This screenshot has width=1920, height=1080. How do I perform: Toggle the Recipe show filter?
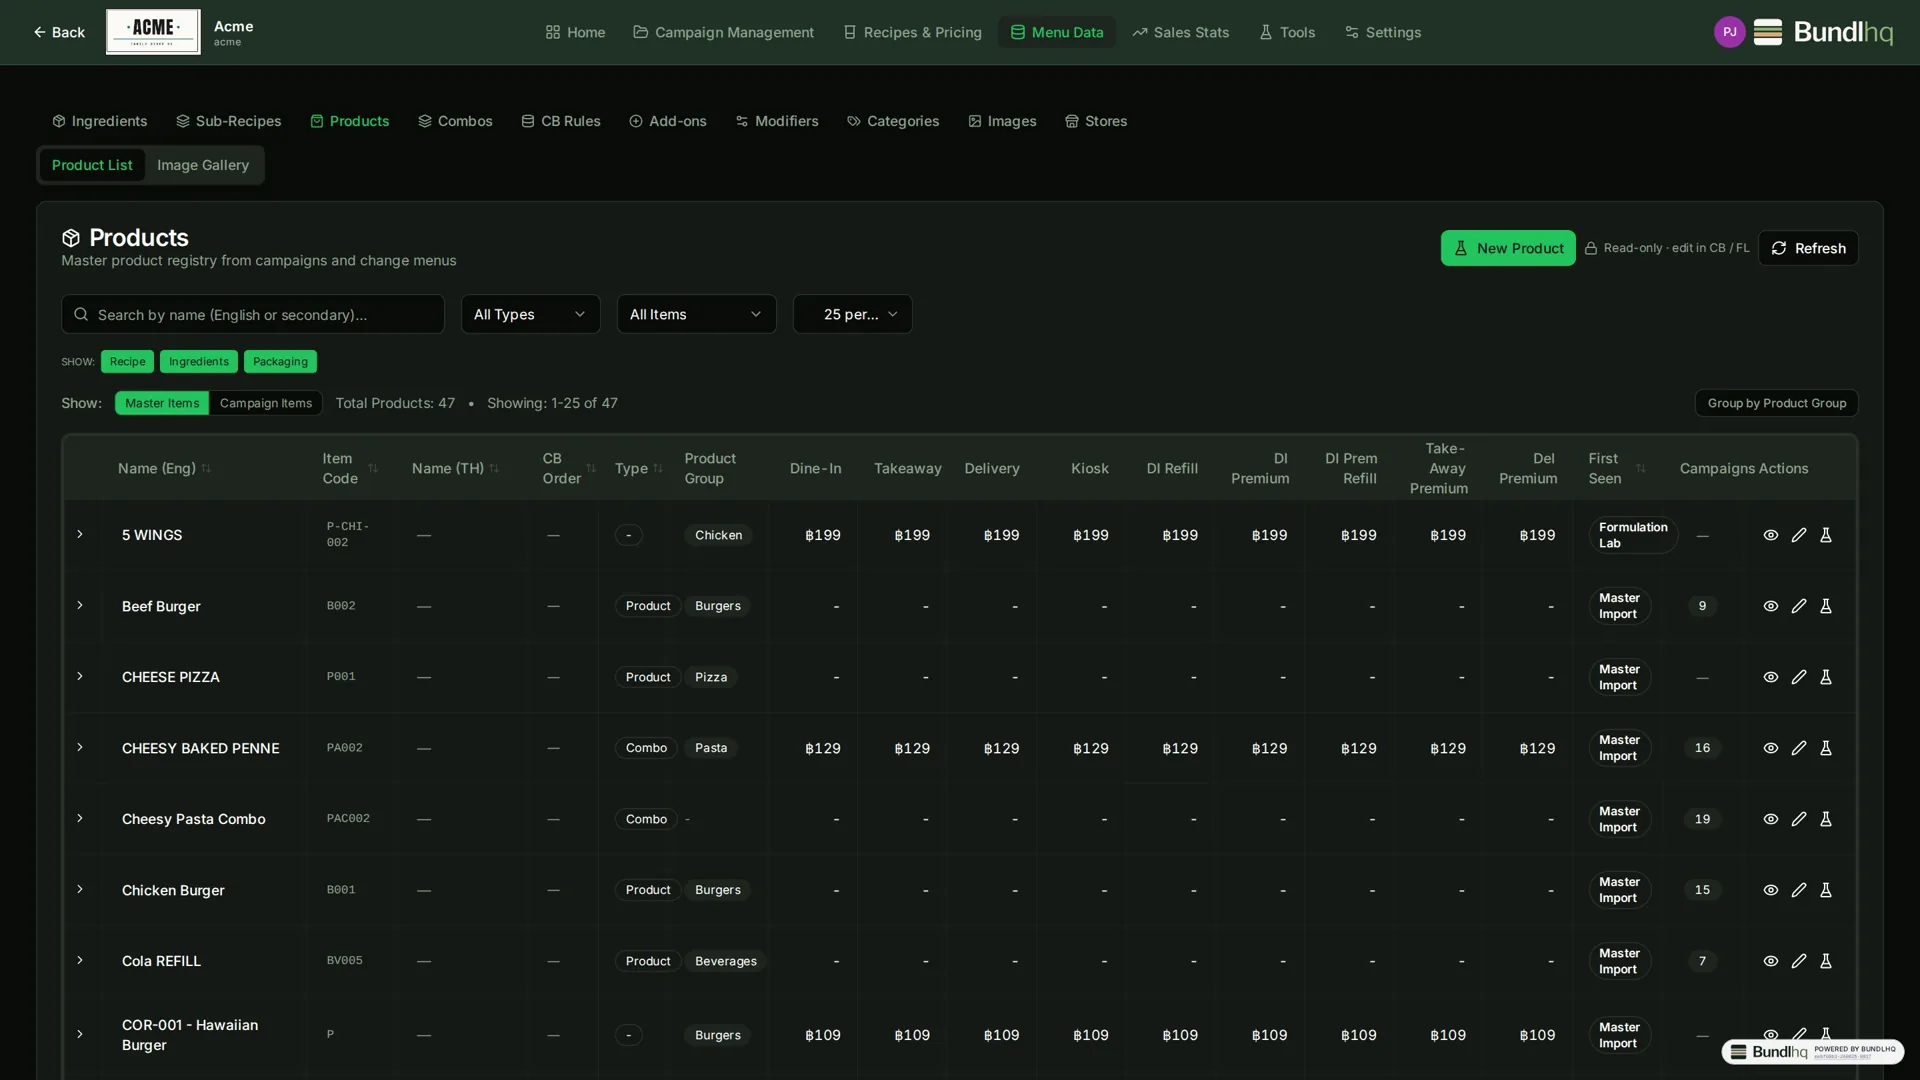click(x=127, y=361)
